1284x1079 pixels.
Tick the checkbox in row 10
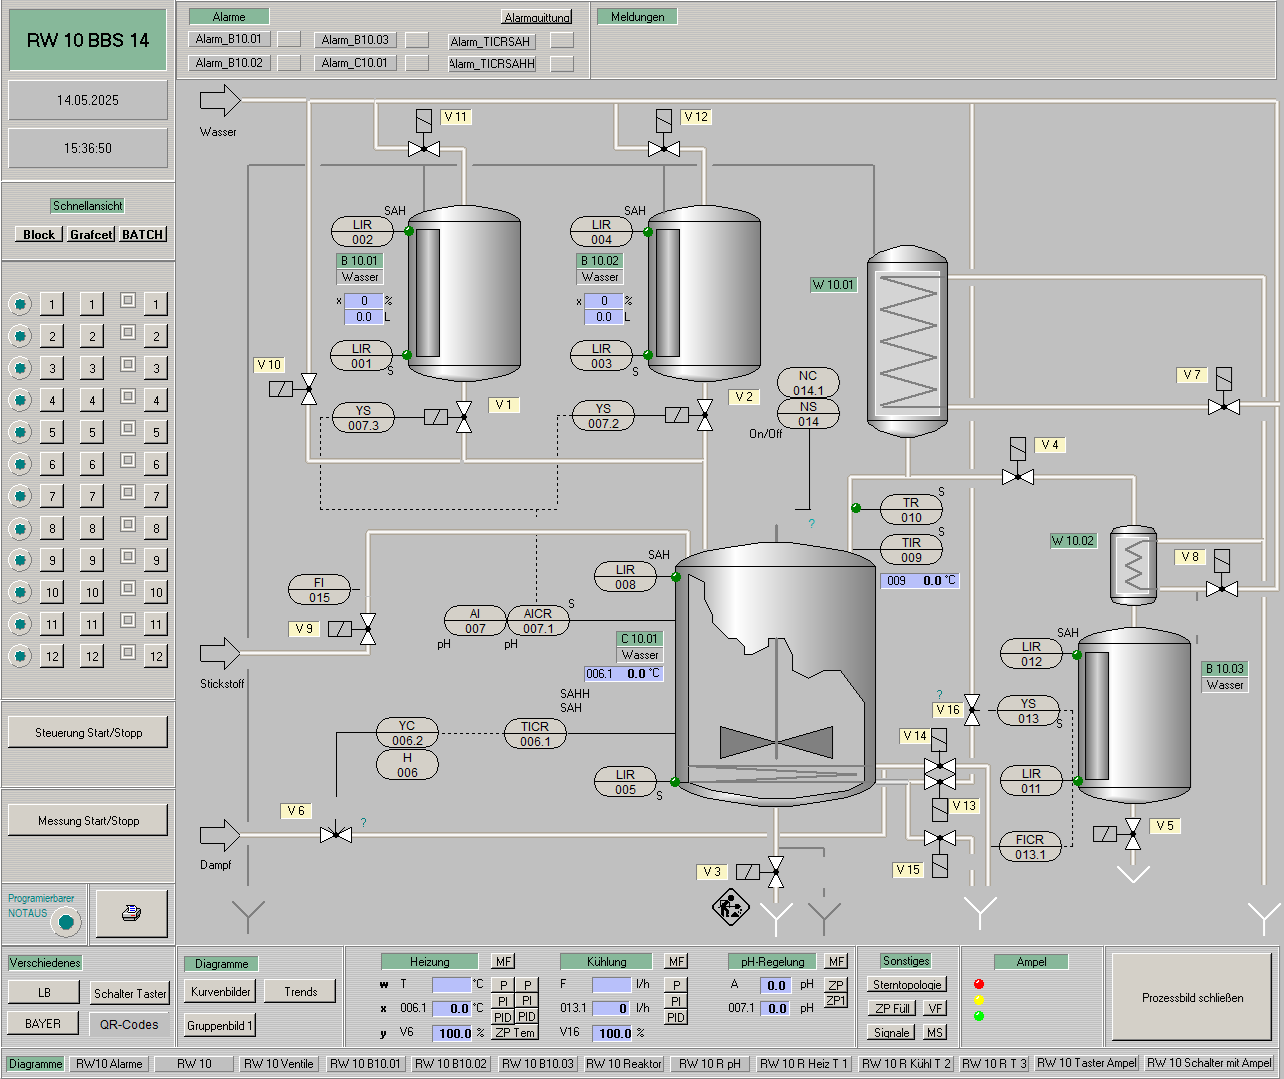pos(128,588)
